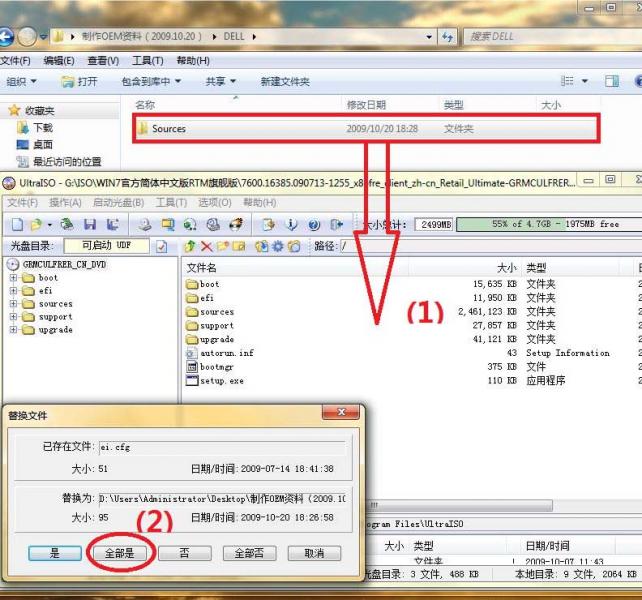The height and width of the screenshot is (600, 642).
Task: Open Explorer 工具(T) menu
Action: click(148, 61)
